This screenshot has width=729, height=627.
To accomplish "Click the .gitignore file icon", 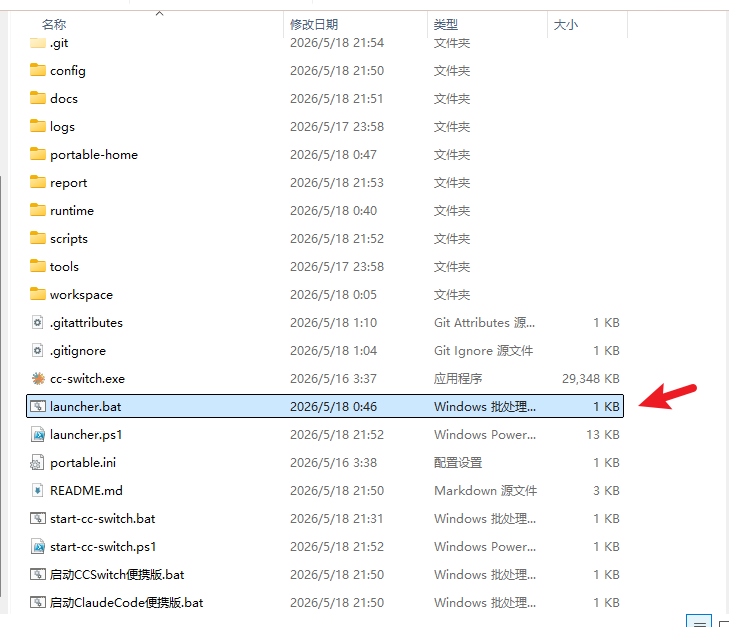I will coord(38,350).
